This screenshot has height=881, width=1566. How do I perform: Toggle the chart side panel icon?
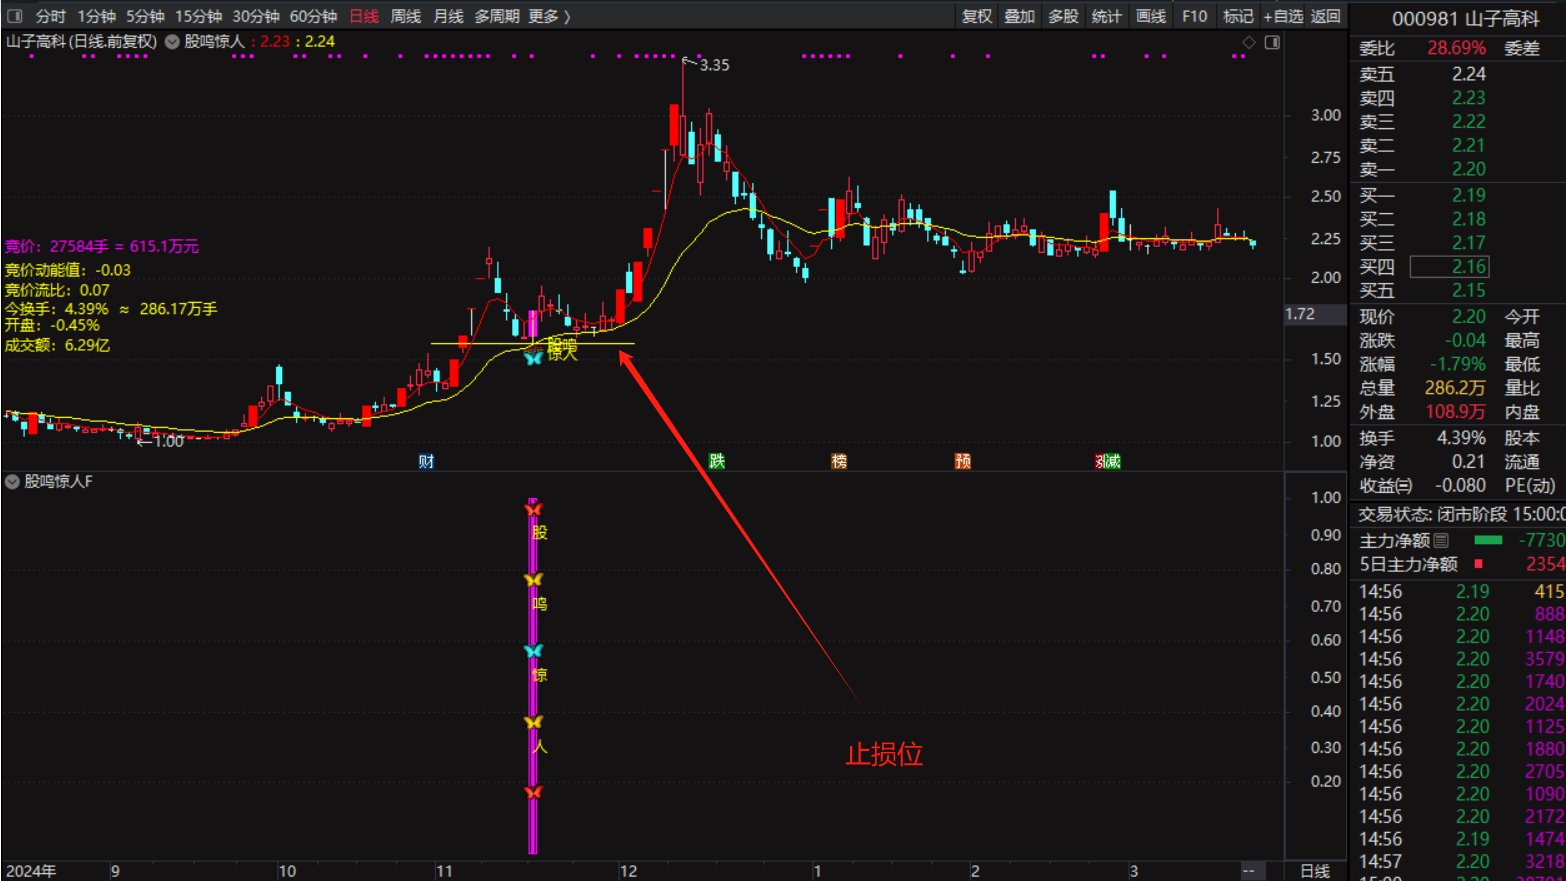1272,42
